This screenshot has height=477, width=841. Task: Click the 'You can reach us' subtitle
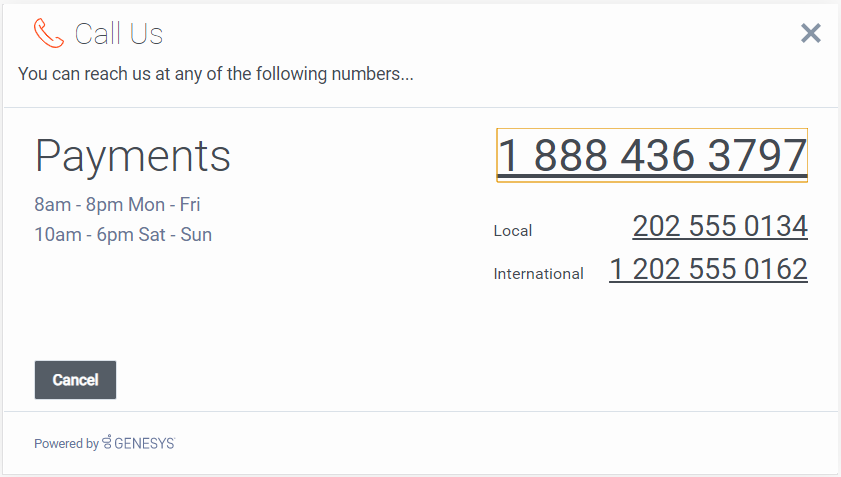coord(216,74)
